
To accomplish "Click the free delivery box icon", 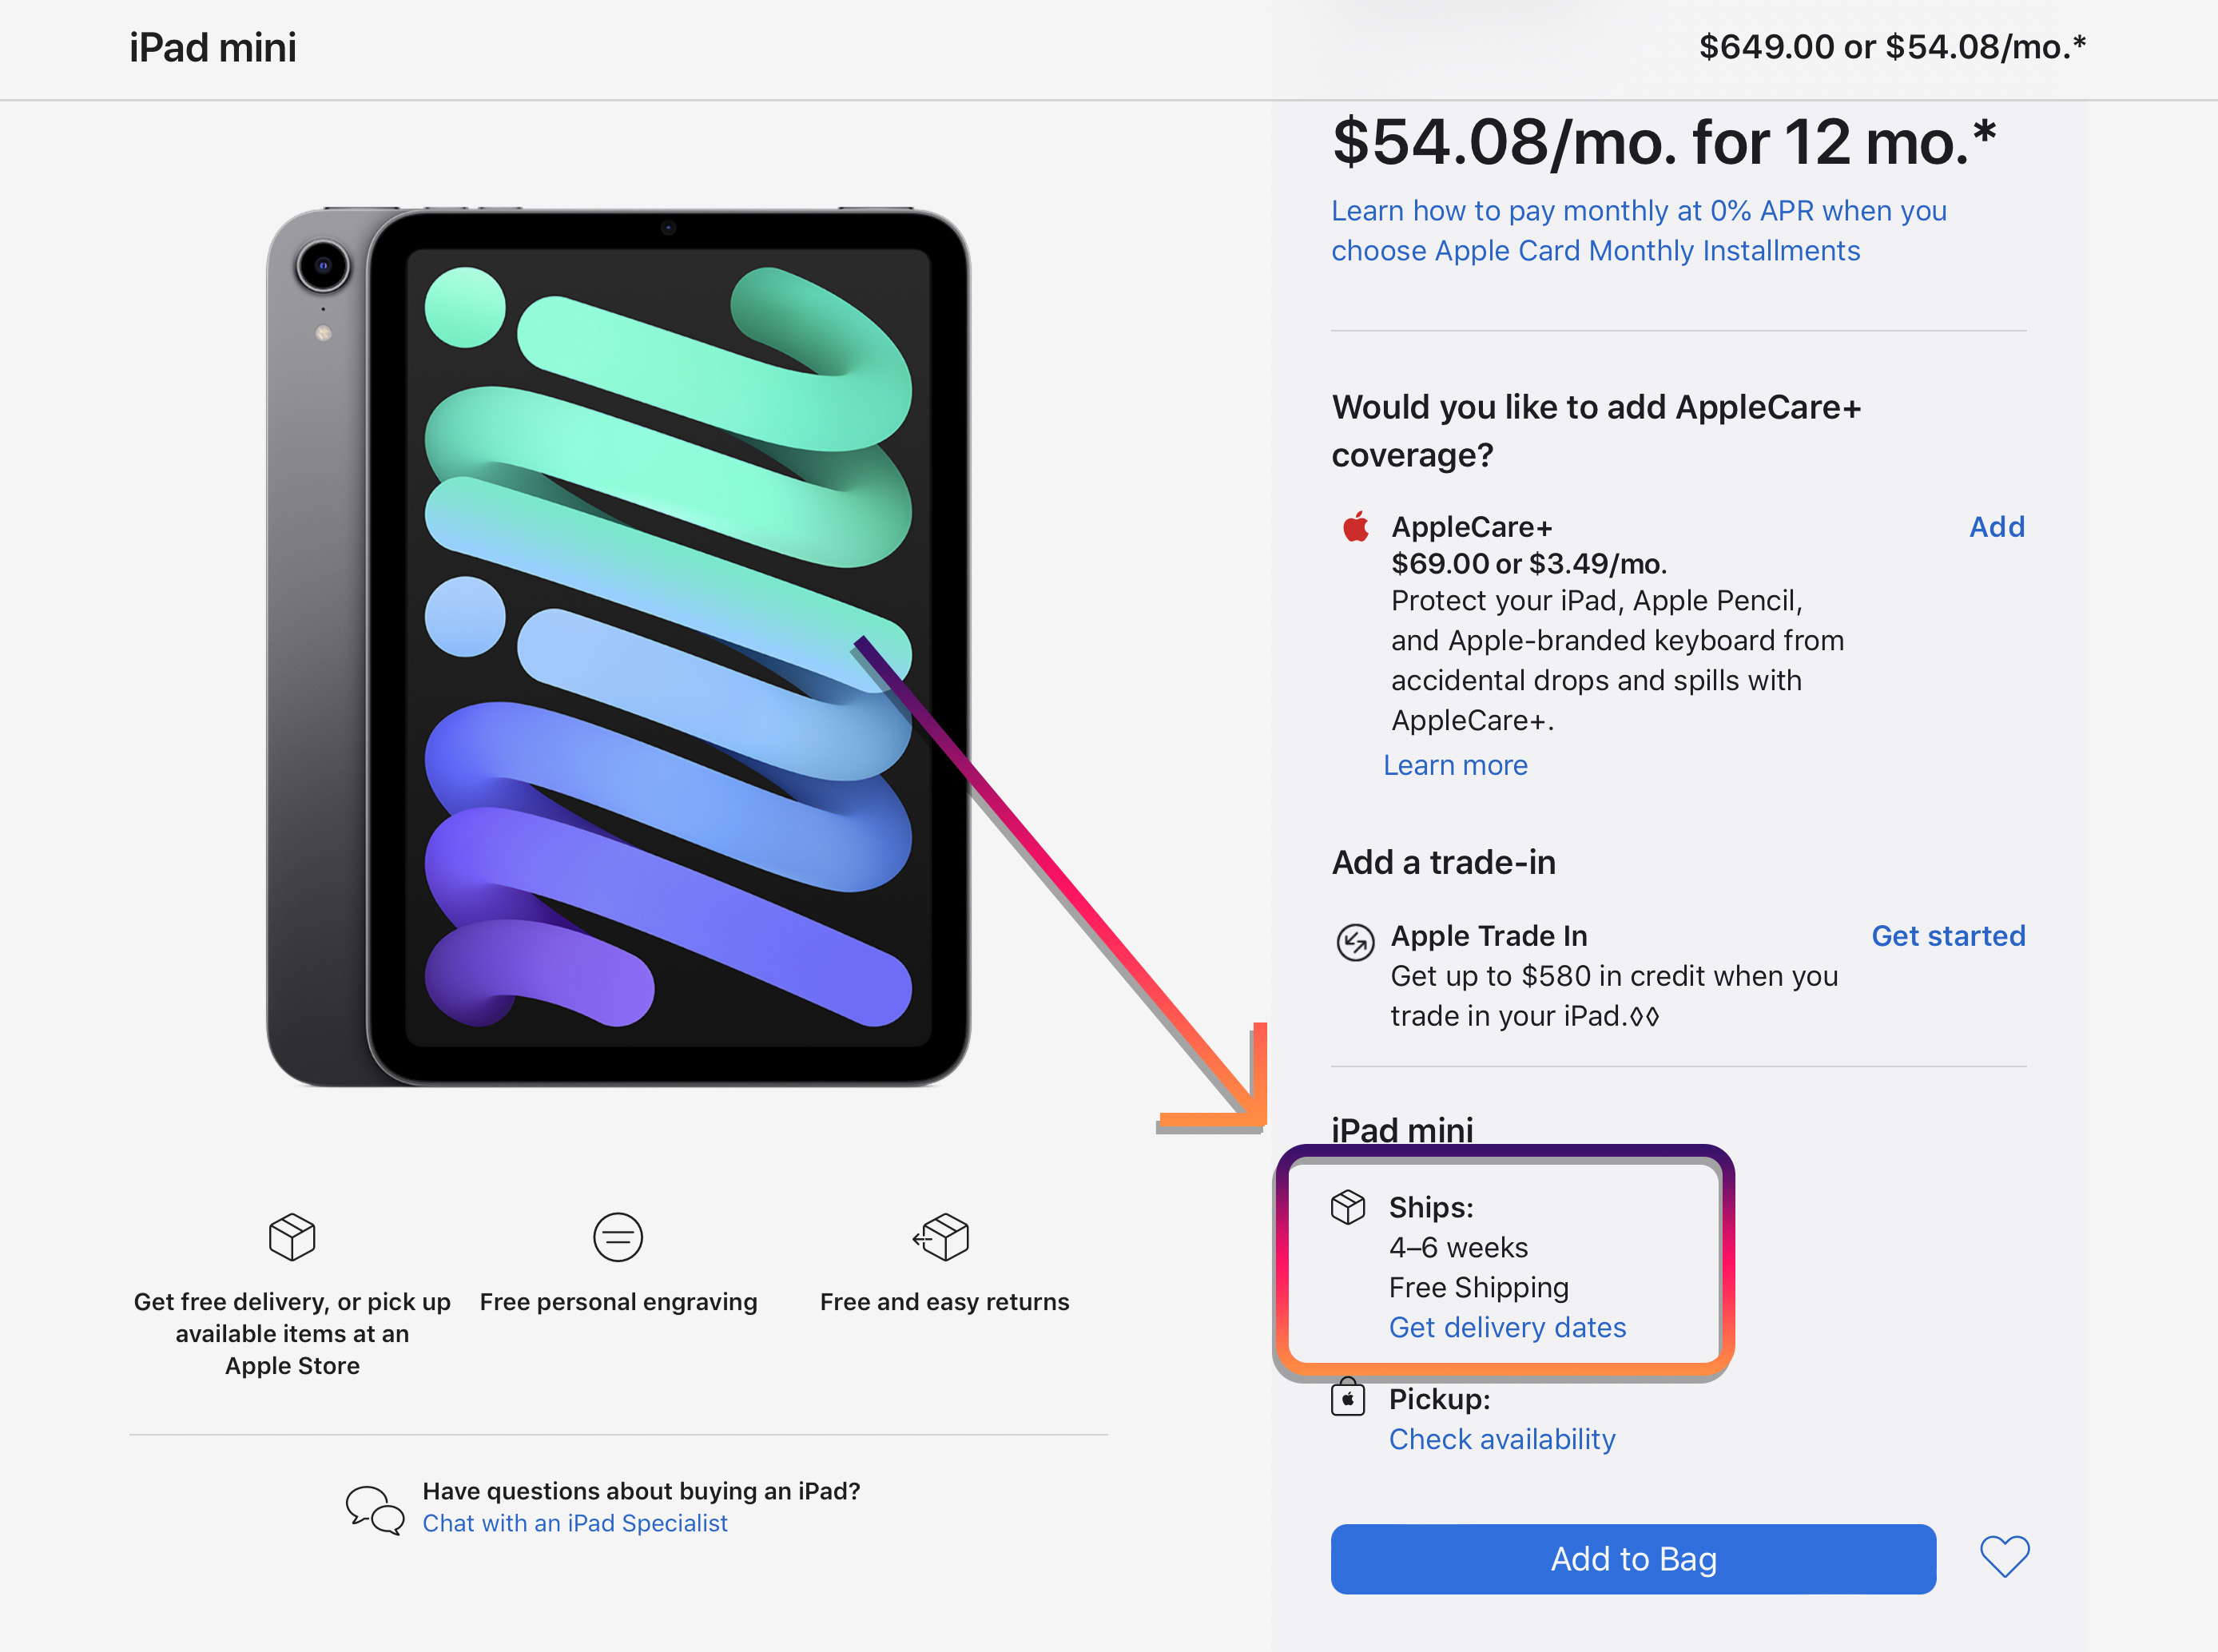I will (292, 1237).
